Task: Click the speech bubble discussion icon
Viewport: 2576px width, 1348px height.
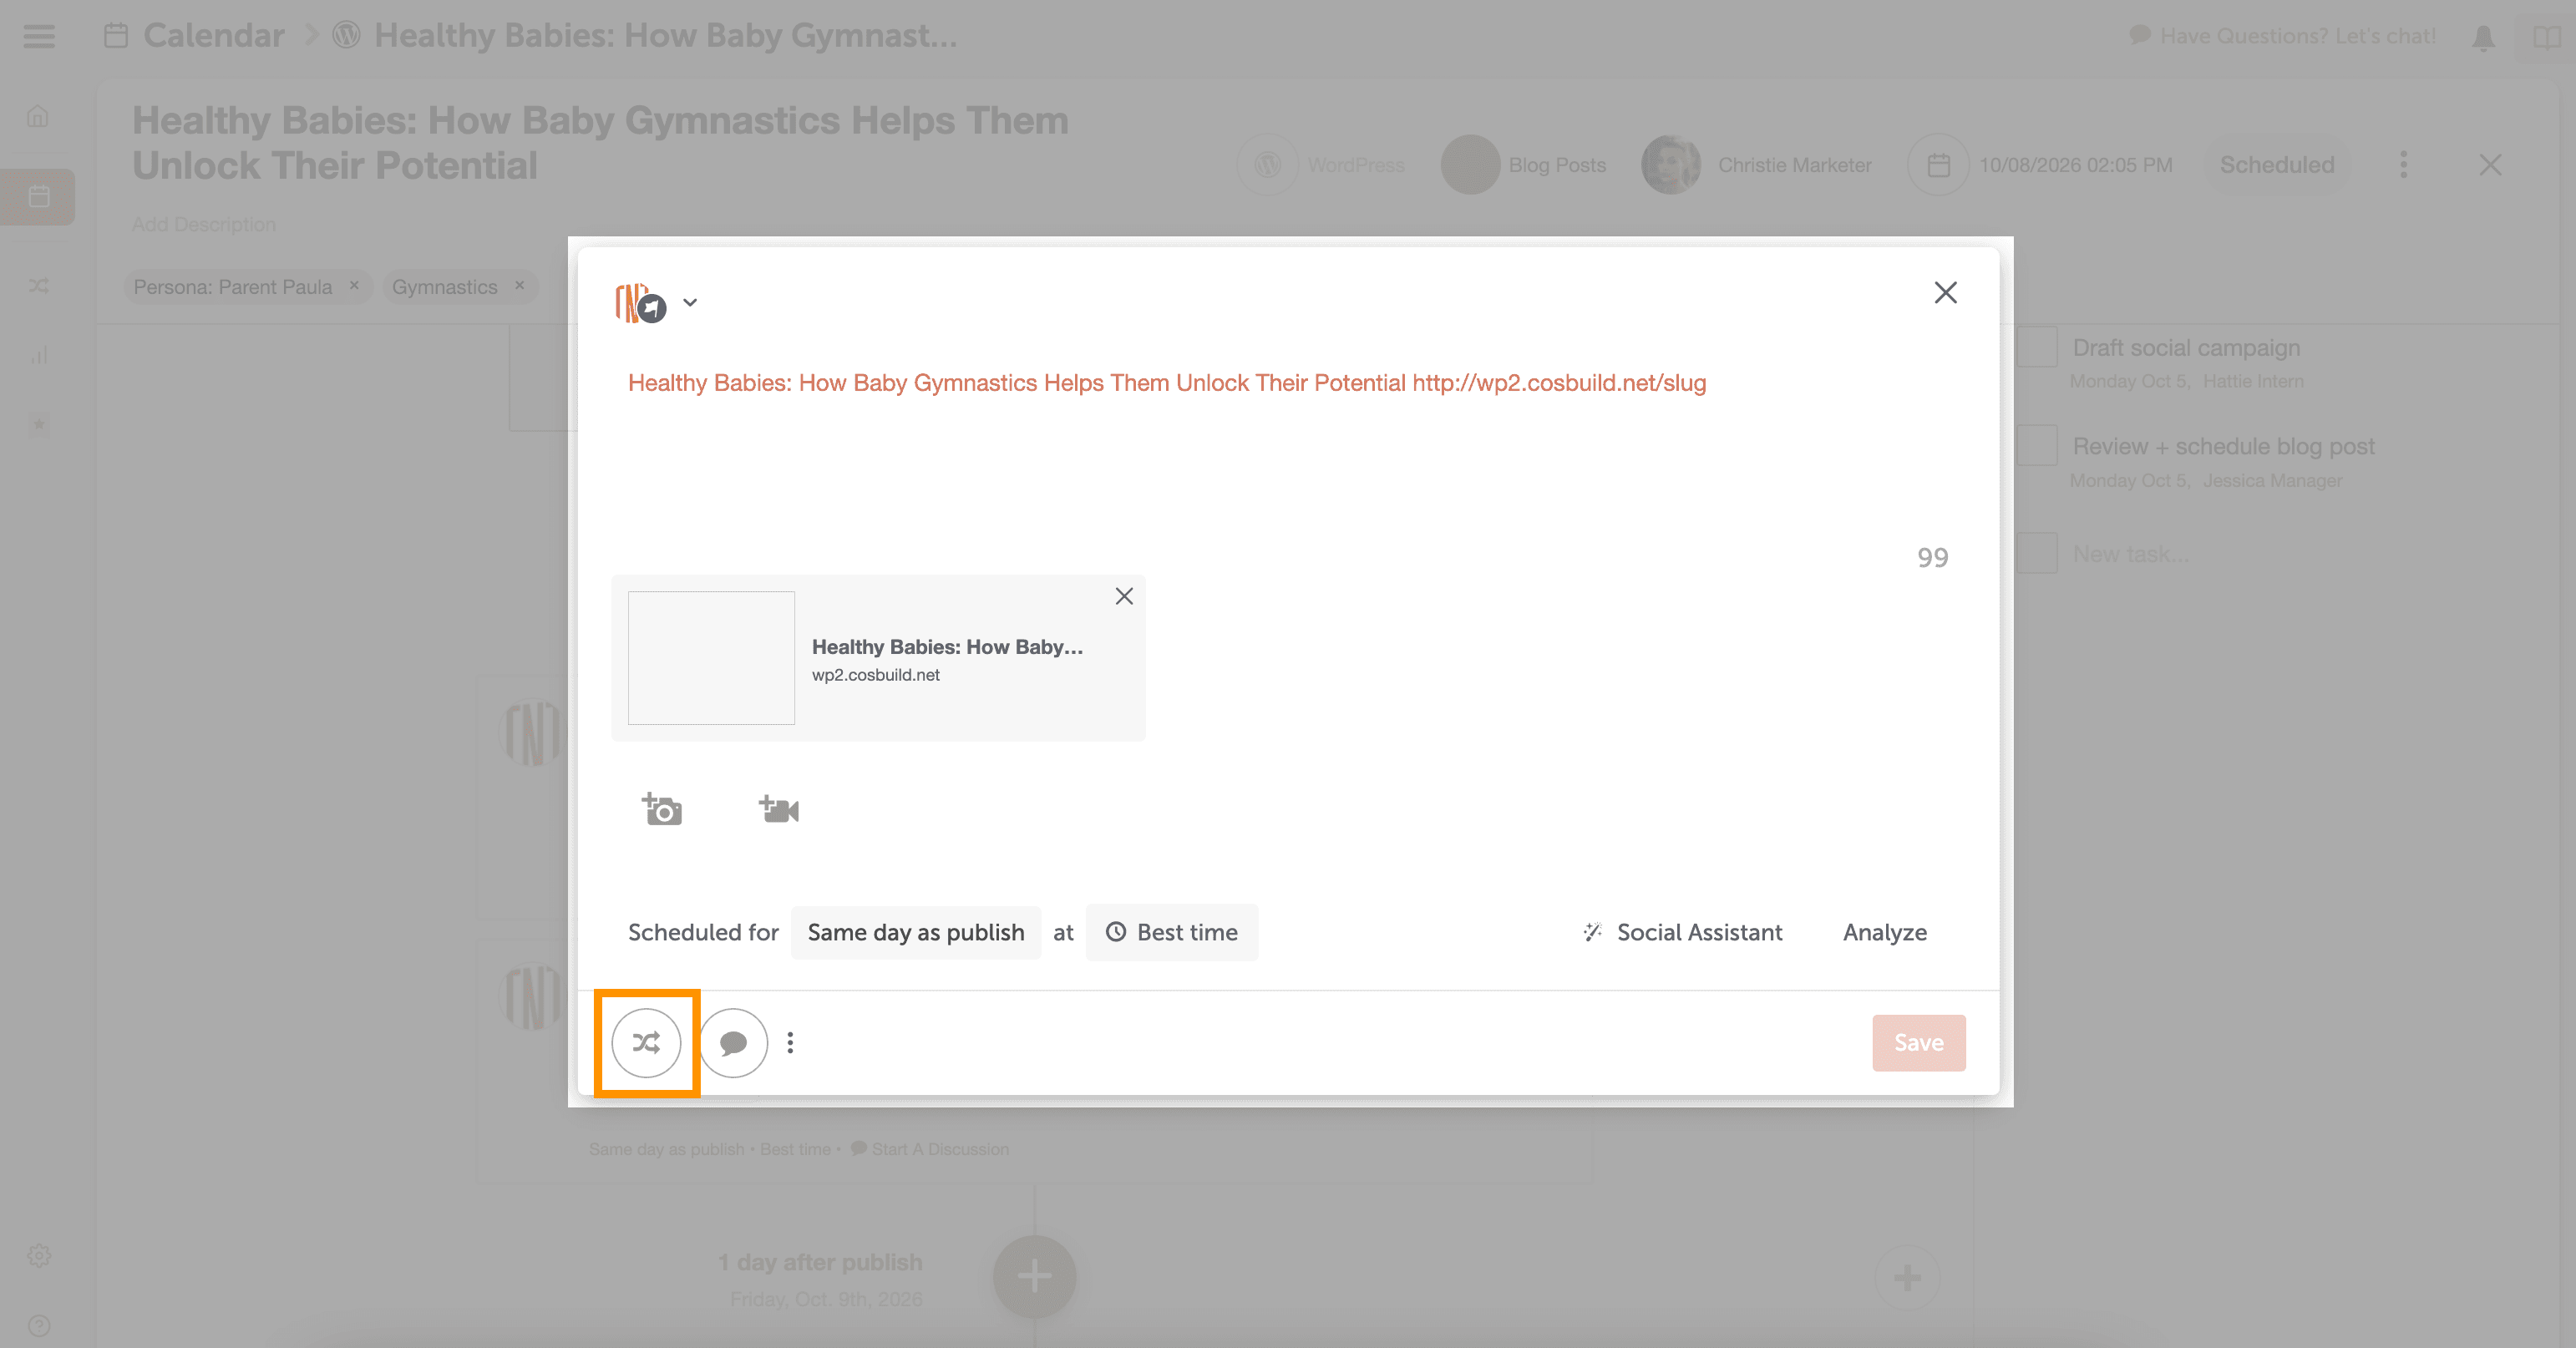Action: 733,1043
